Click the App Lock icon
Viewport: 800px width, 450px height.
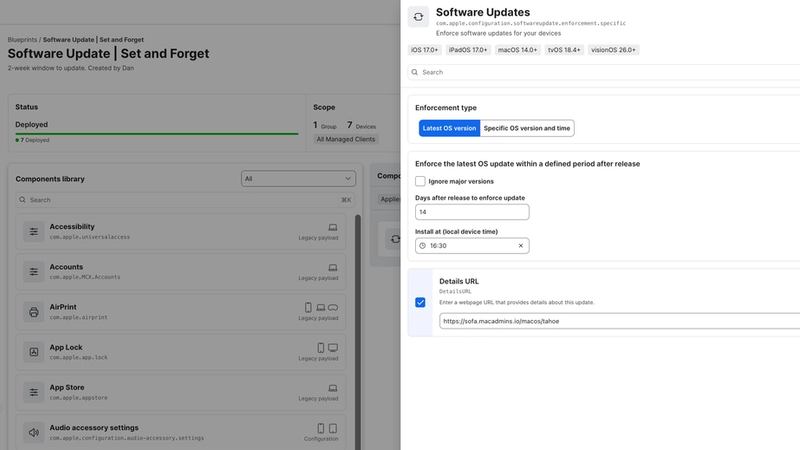(x=34, y=352)
